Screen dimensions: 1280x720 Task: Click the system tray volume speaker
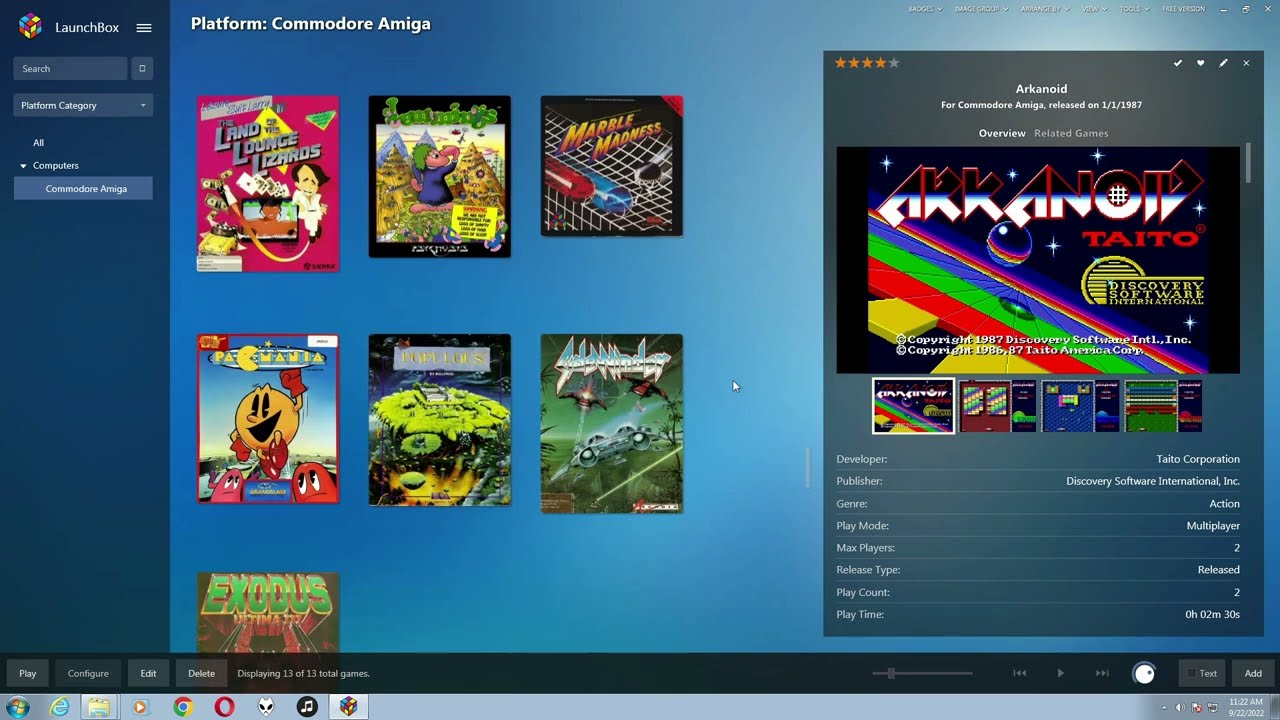1181,707
